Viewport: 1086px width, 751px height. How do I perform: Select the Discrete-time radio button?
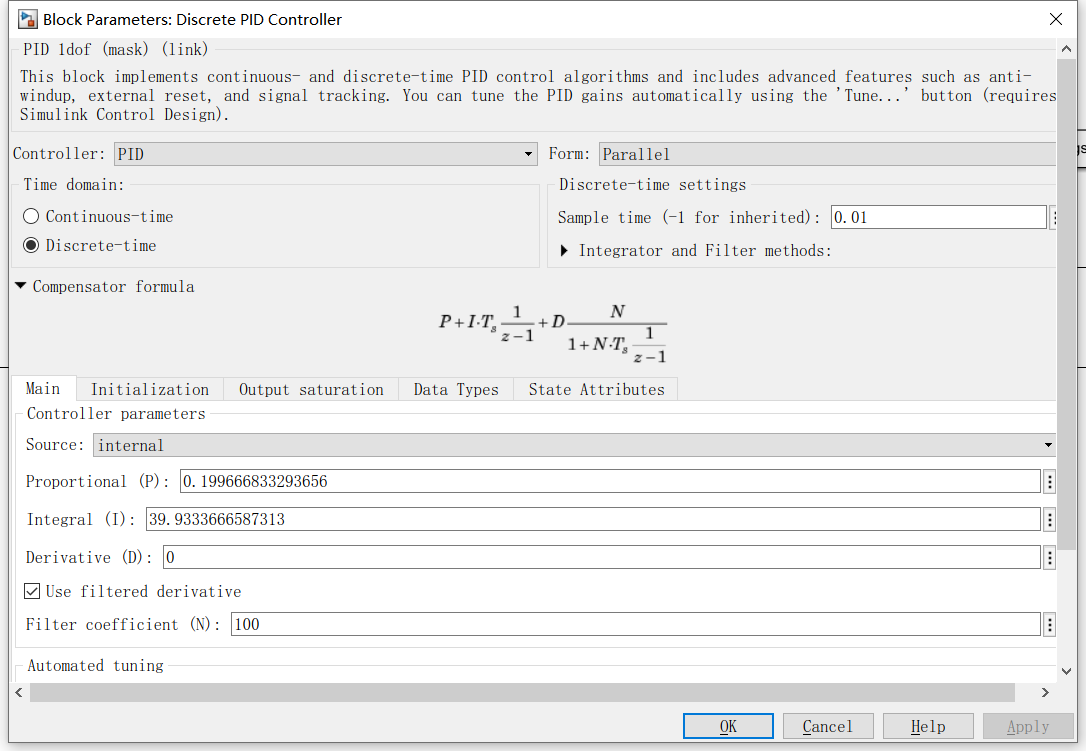32,246
